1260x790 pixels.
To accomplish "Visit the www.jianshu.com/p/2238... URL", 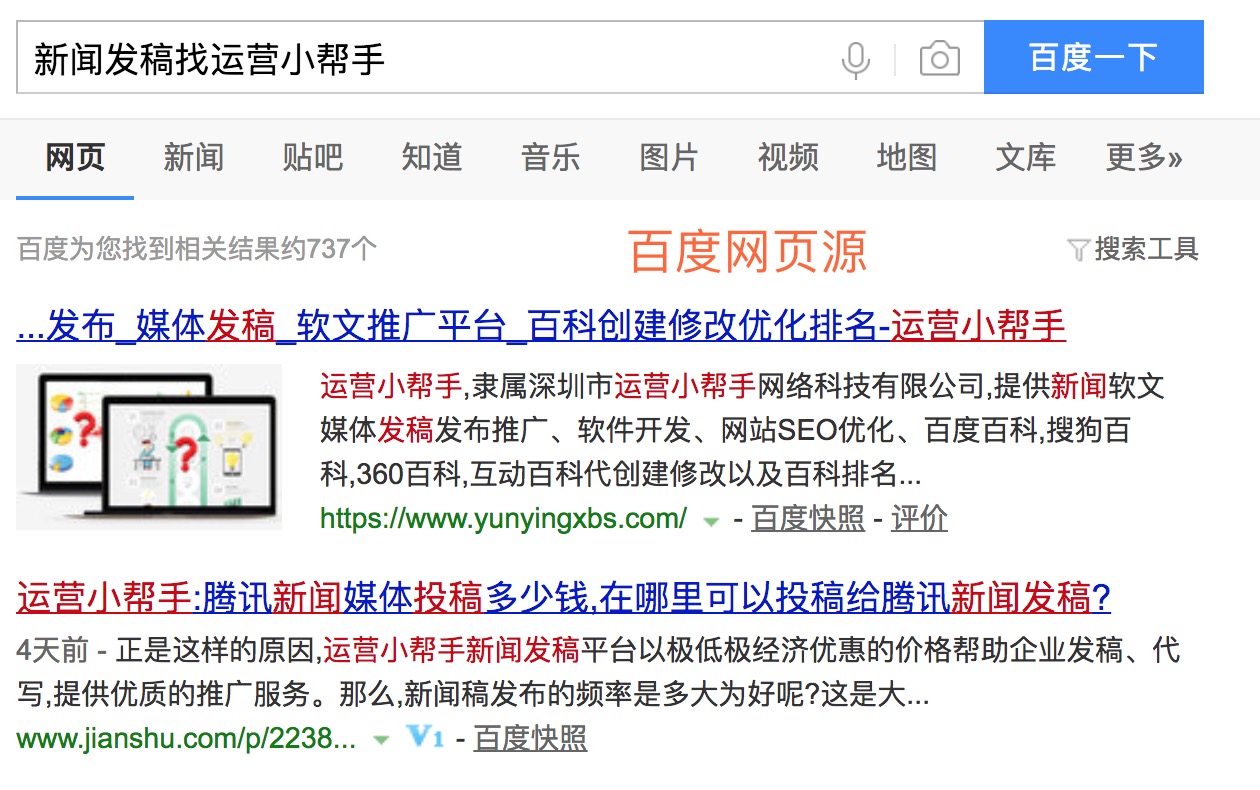I will [186, 739].
